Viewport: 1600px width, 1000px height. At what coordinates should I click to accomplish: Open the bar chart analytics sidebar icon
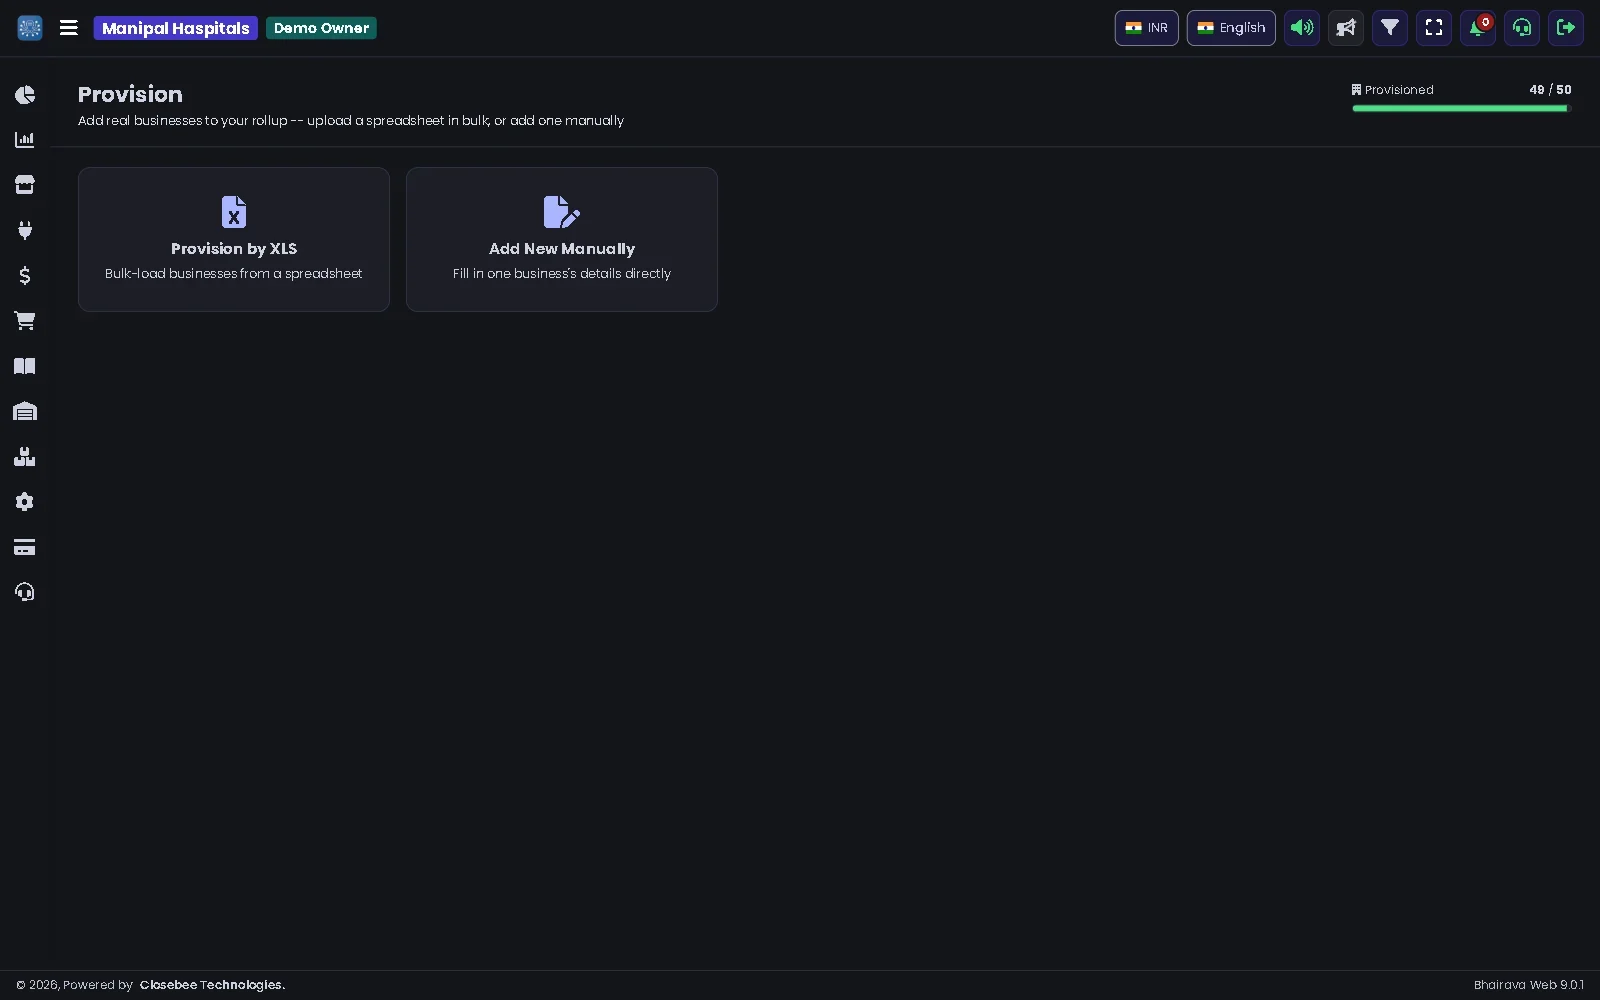pos(25,140)
